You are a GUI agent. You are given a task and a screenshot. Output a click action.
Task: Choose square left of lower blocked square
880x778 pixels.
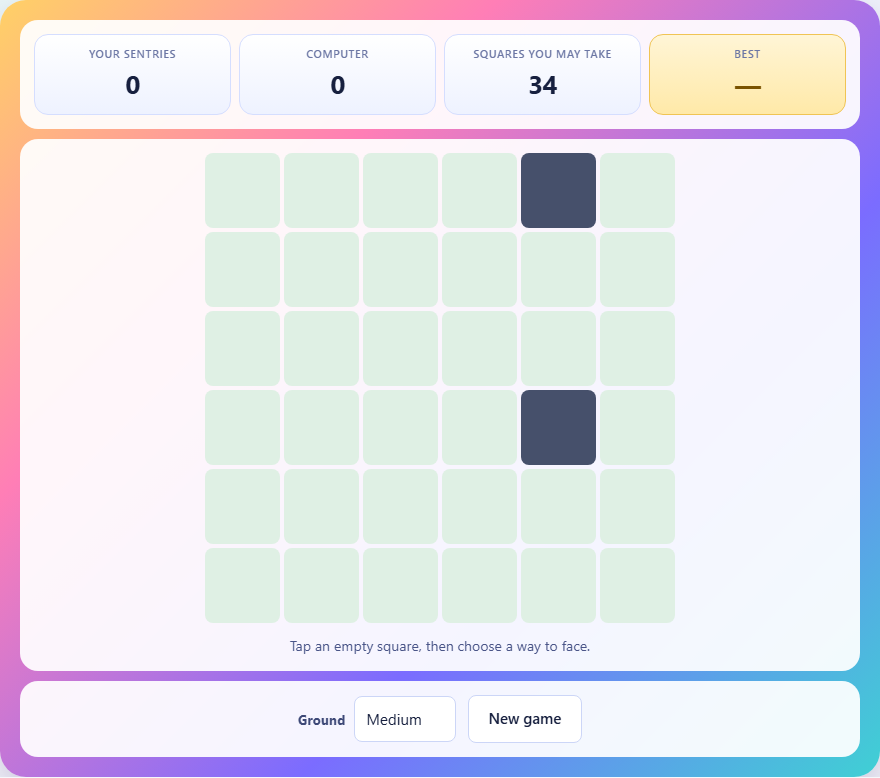[x=479, y=428]
